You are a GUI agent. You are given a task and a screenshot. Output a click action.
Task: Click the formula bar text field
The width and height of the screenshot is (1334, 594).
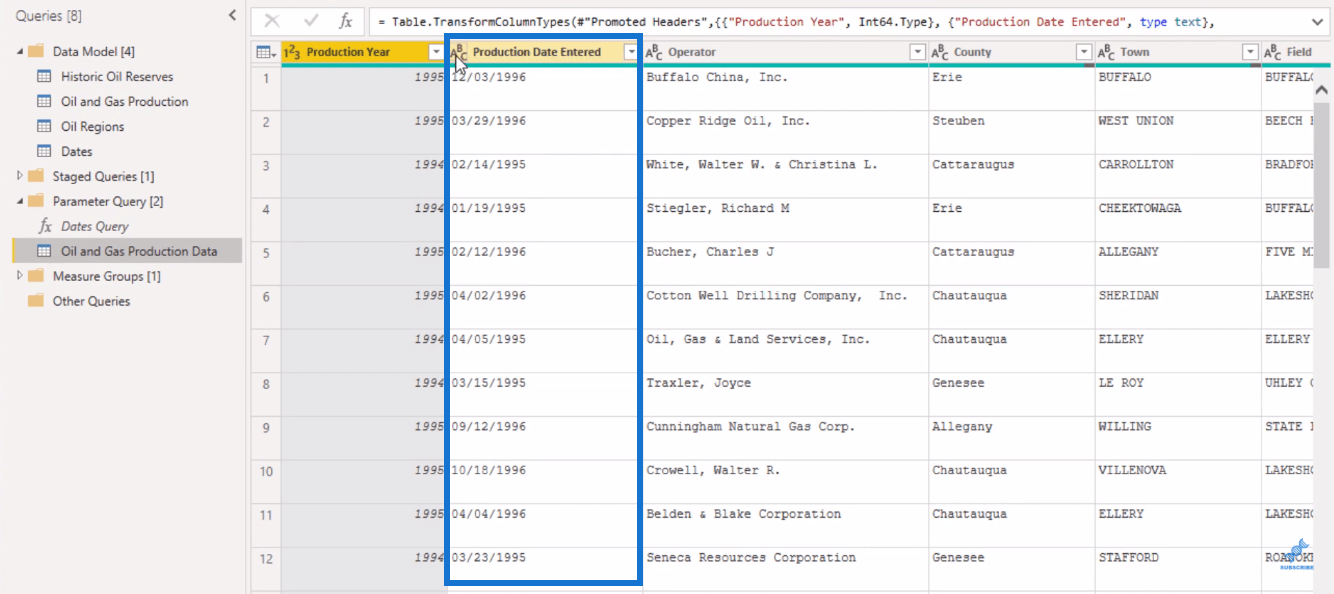(838, 21)
